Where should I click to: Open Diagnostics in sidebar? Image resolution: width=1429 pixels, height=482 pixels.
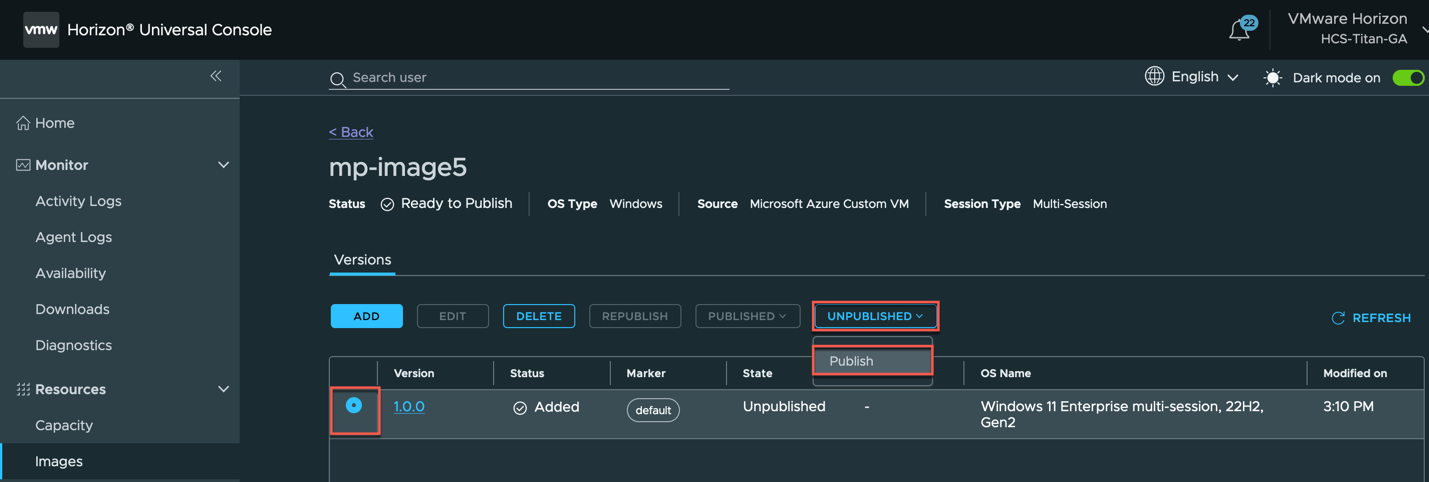73,345
